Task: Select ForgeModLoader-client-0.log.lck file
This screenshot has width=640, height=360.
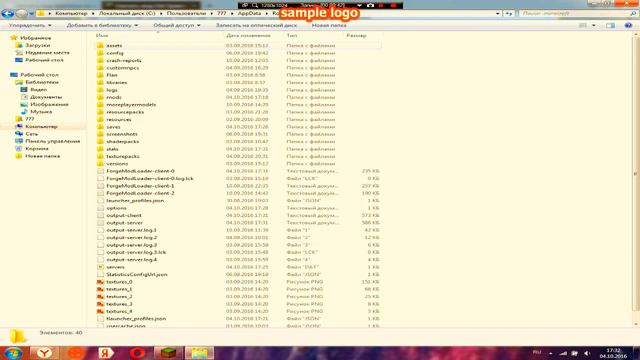Action: pos(150,179)
